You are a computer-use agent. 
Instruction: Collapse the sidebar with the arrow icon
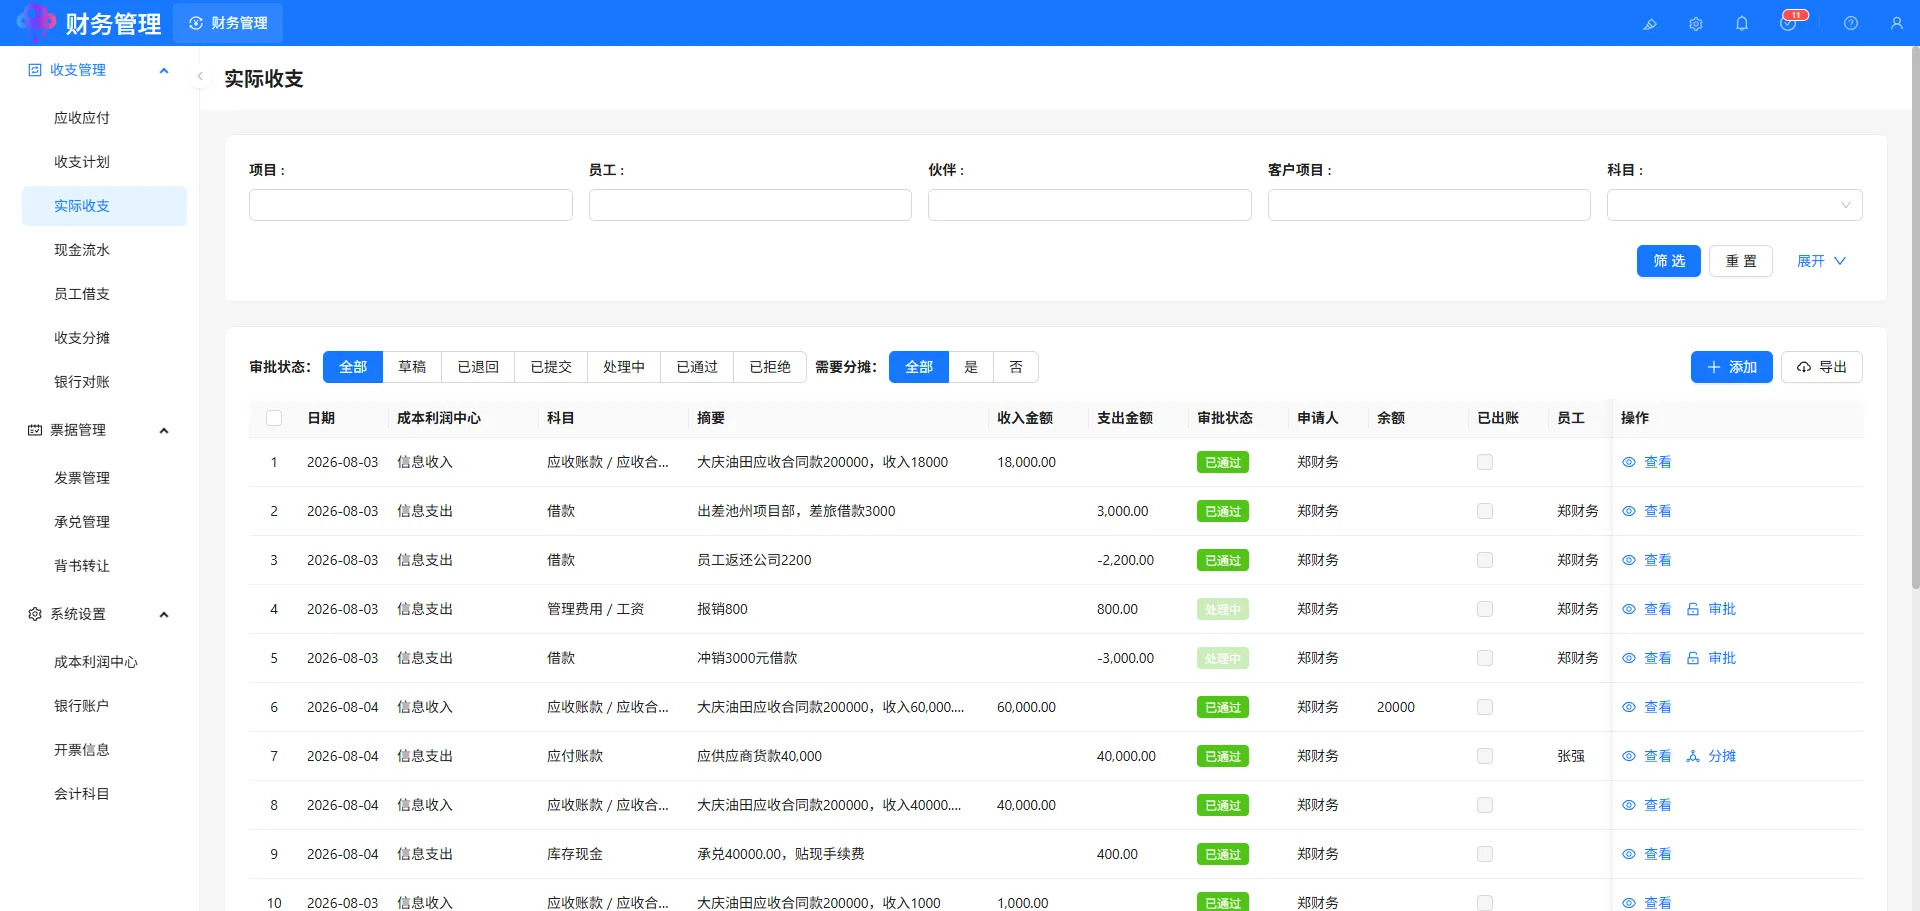pos(200,76)
